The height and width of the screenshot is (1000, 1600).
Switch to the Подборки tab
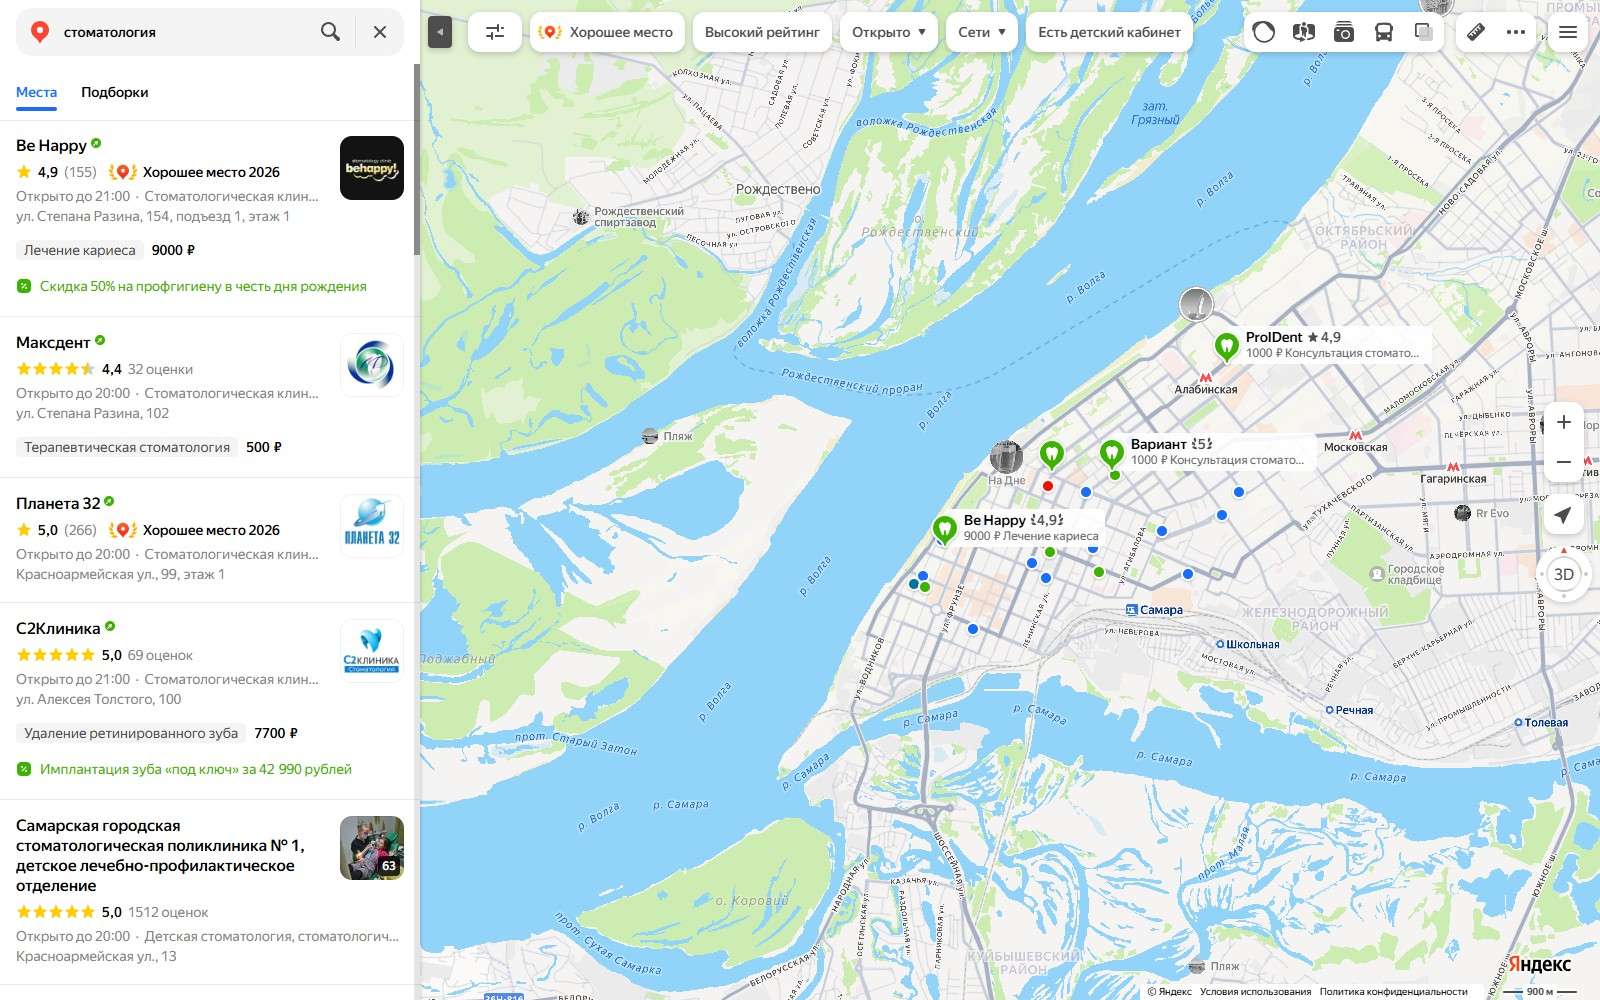[115, 92]
